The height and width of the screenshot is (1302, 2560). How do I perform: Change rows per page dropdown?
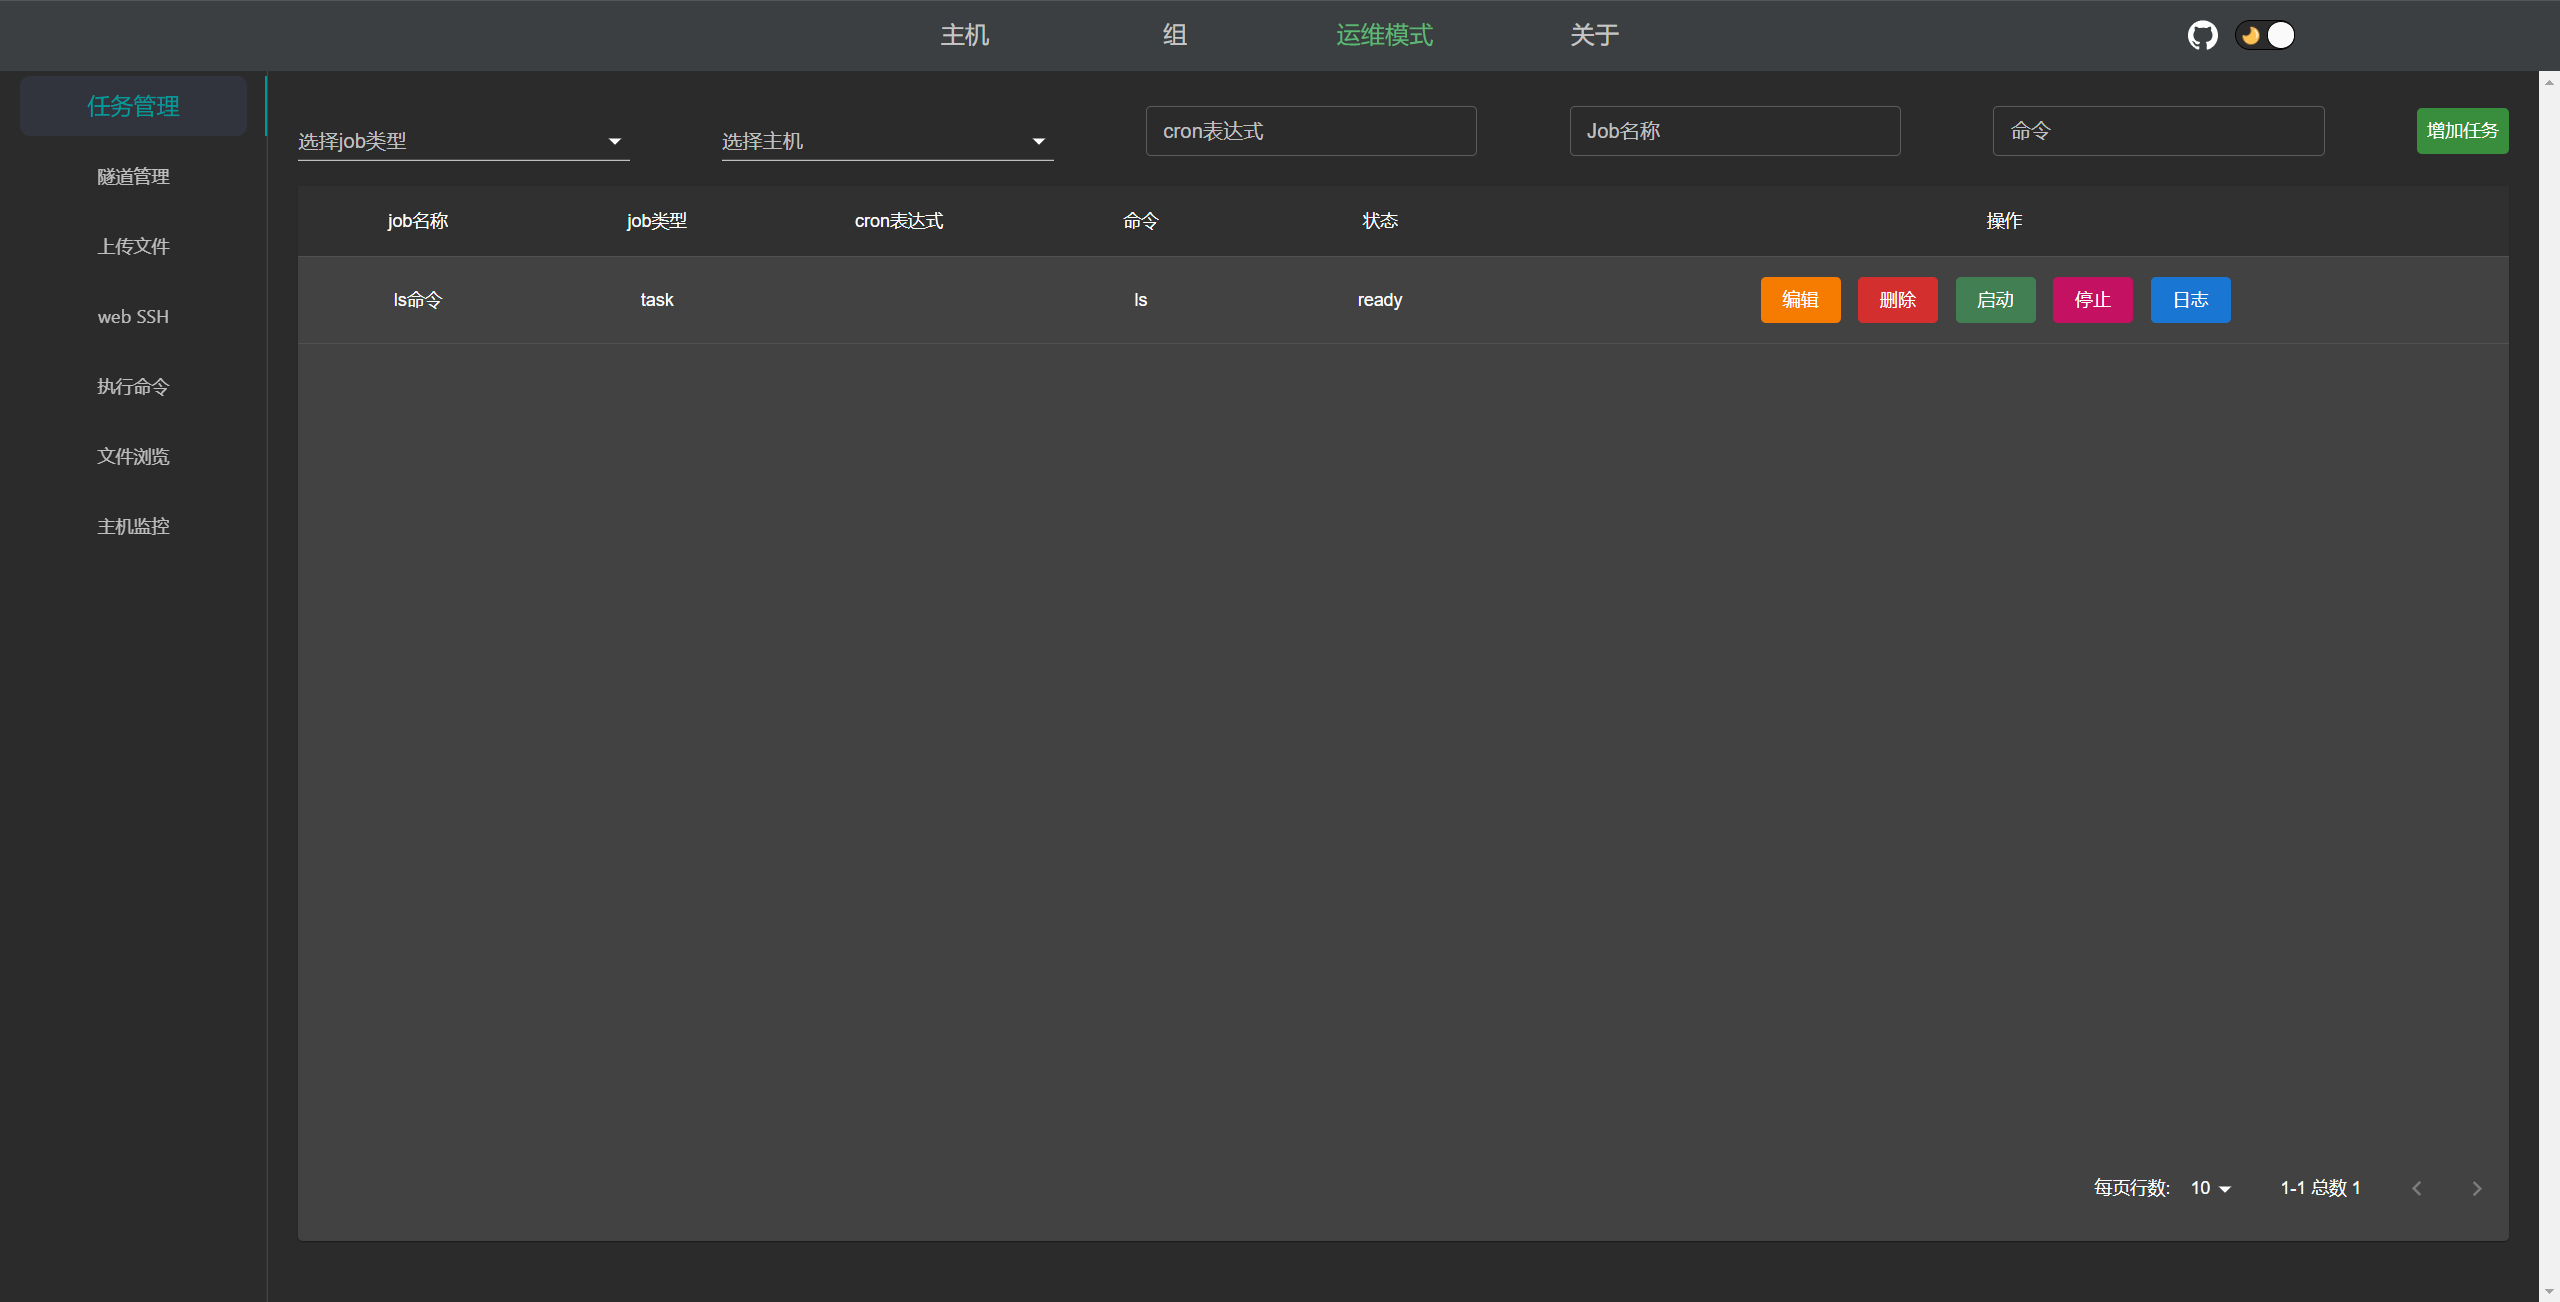[2211, 1188]
